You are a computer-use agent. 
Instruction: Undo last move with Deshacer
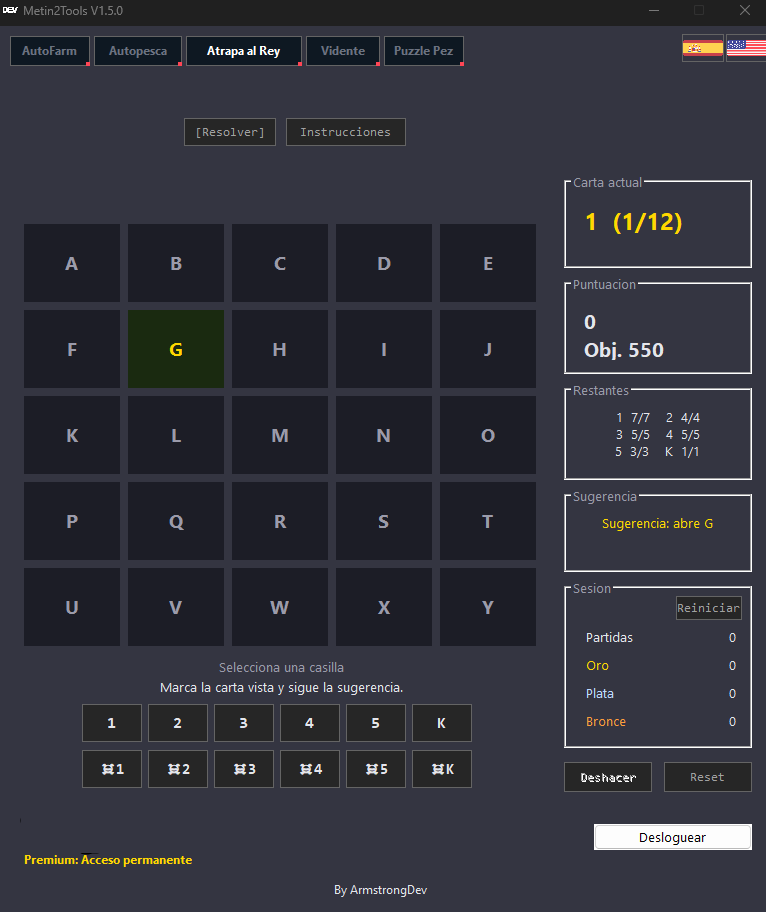coord(608,777)
